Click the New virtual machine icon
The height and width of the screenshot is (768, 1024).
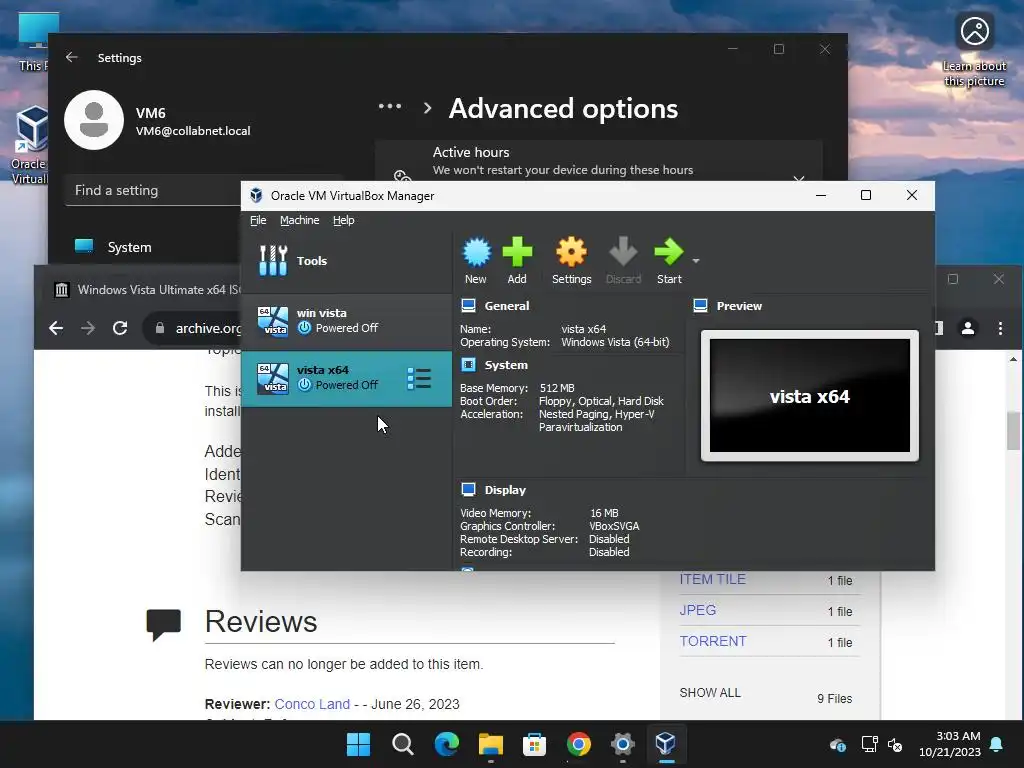476,253
